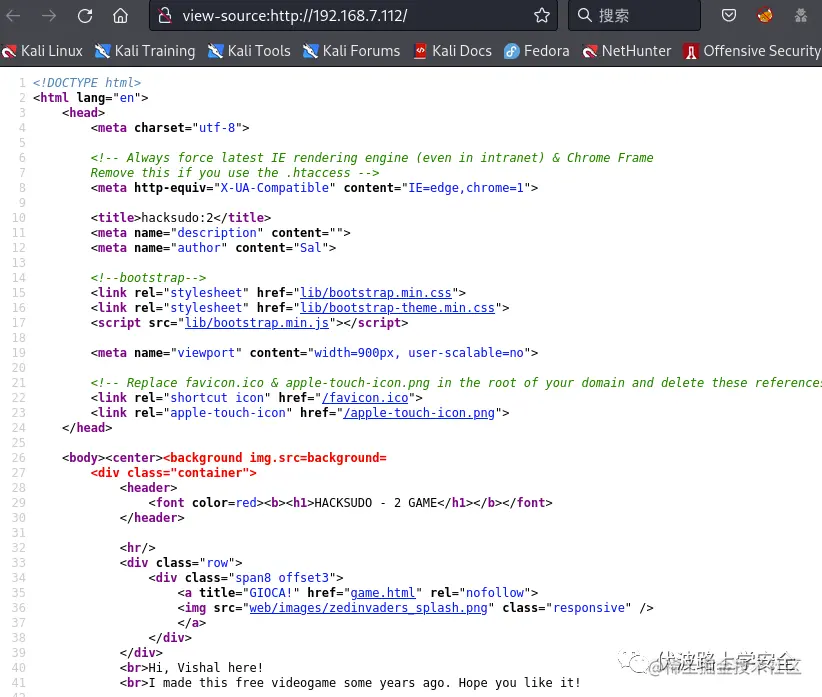
Task: Reload the page with the refresh icon
Action: coord(85,16)
